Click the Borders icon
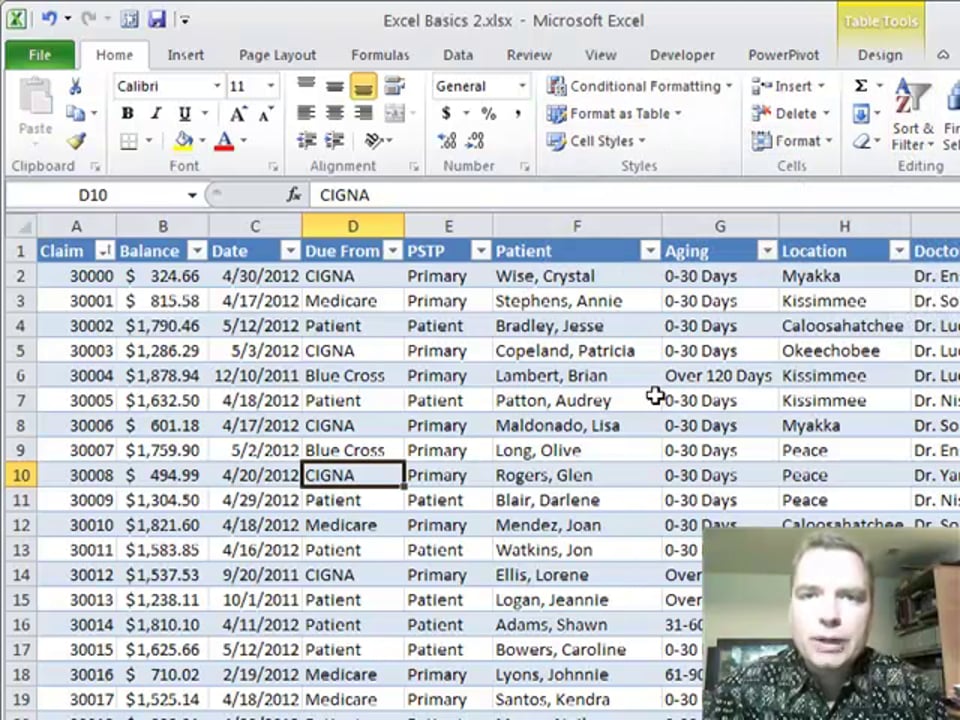Image resolution: width=960 pixels, height=720 pixels. (x=129, y=141)
